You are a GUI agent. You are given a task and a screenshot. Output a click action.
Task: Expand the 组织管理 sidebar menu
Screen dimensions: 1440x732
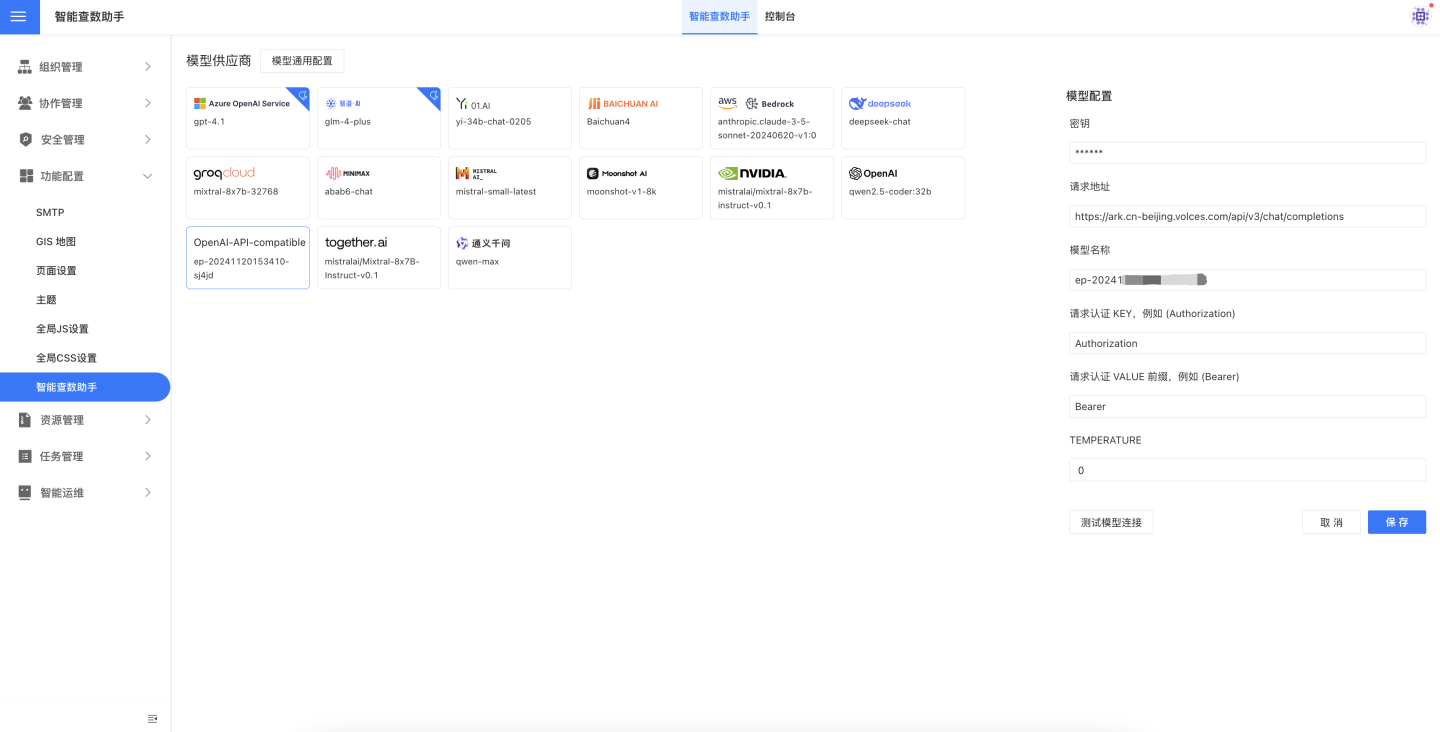pyautogui.click(x=85, y=67)
